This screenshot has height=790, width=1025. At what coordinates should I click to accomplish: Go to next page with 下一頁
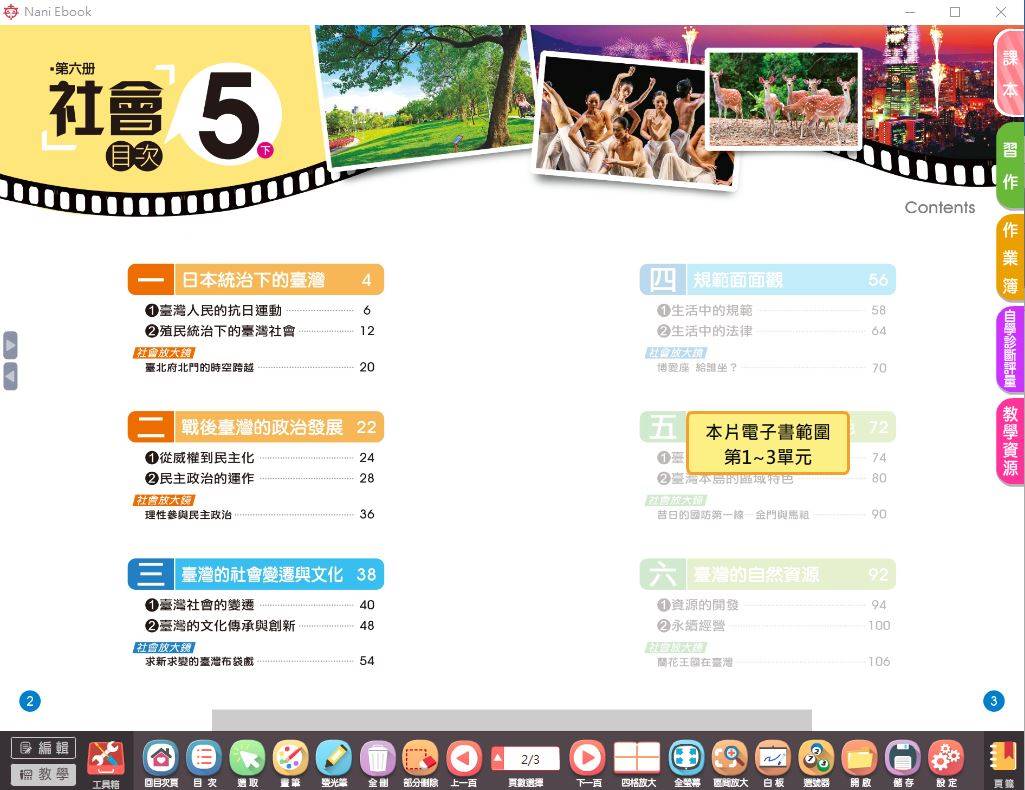pyautogui.click(x=588, y=761)
